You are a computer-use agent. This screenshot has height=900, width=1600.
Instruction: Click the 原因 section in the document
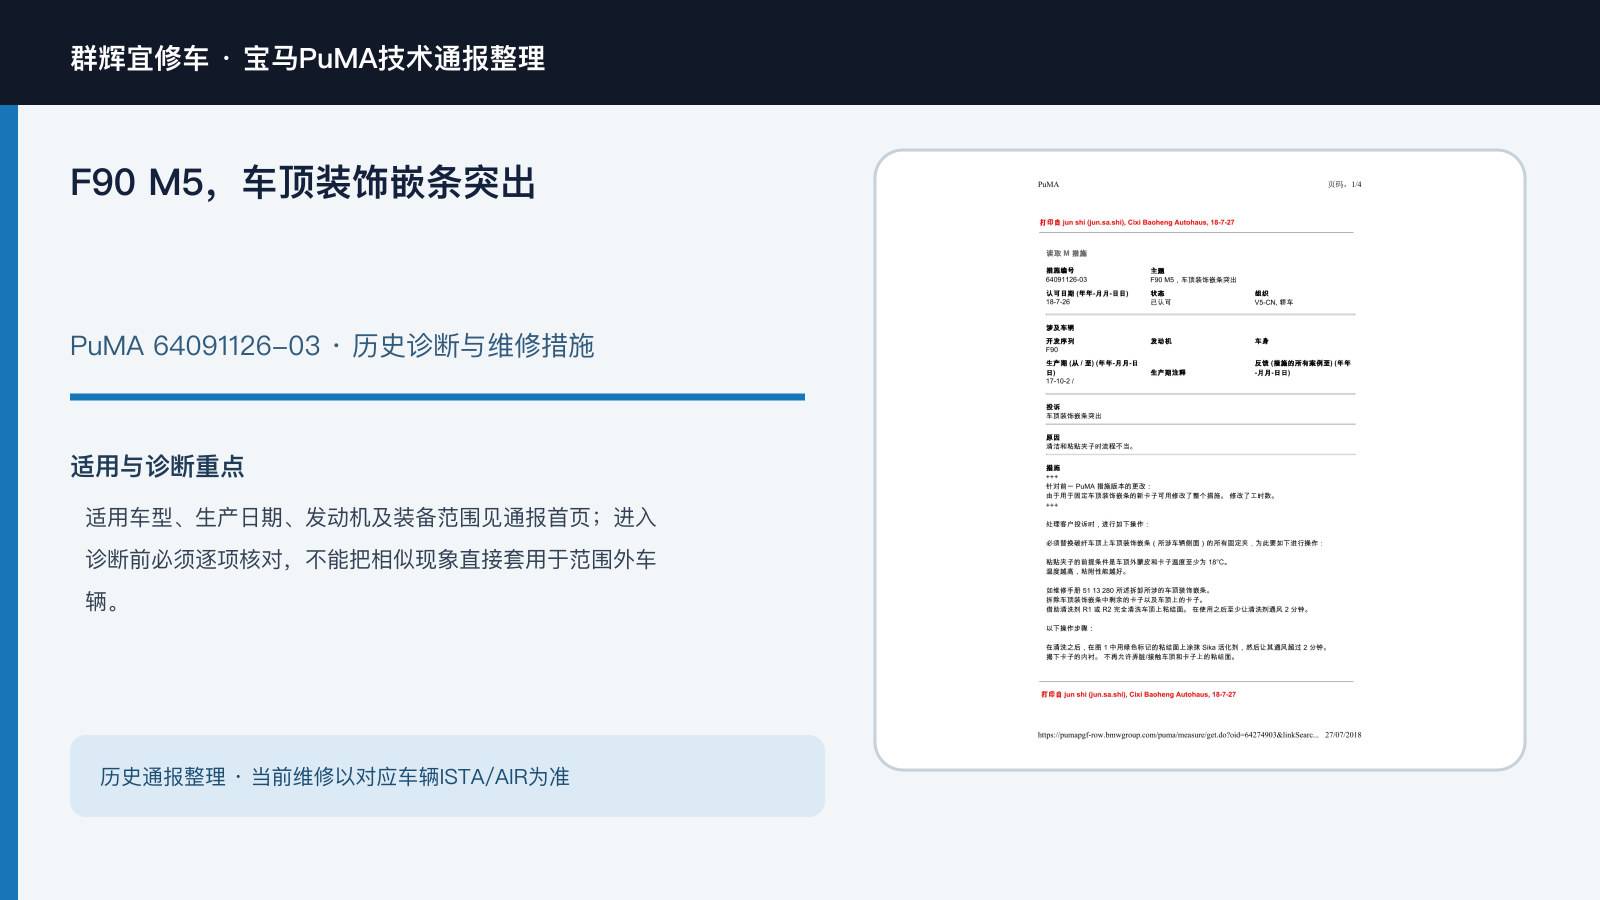[1090, 442]
